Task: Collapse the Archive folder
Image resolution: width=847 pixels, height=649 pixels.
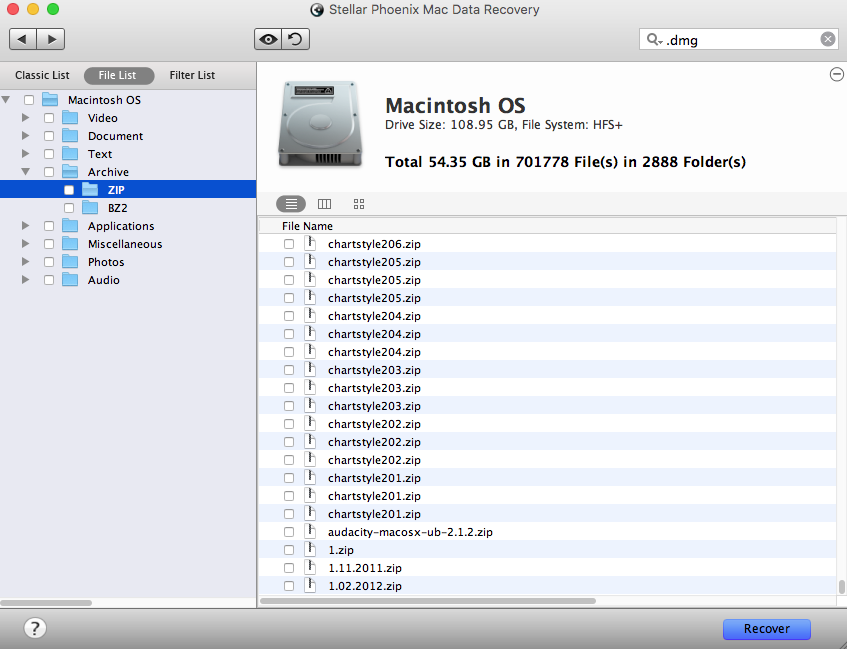Action: 25,171
